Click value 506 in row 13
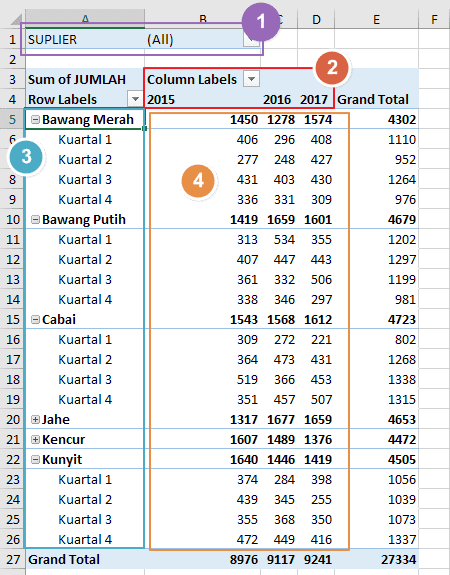Image resolution: width=450 pixels, height=575 pixels. [x=321, y=279]
